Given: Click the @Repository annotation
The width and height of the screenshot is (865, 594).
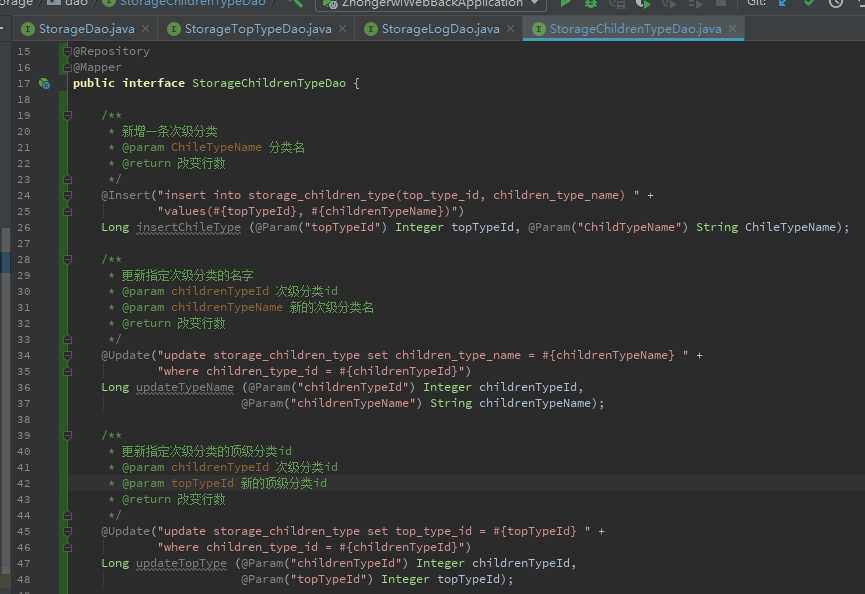Looking at the screenshot, I should (x=111, y=51).
